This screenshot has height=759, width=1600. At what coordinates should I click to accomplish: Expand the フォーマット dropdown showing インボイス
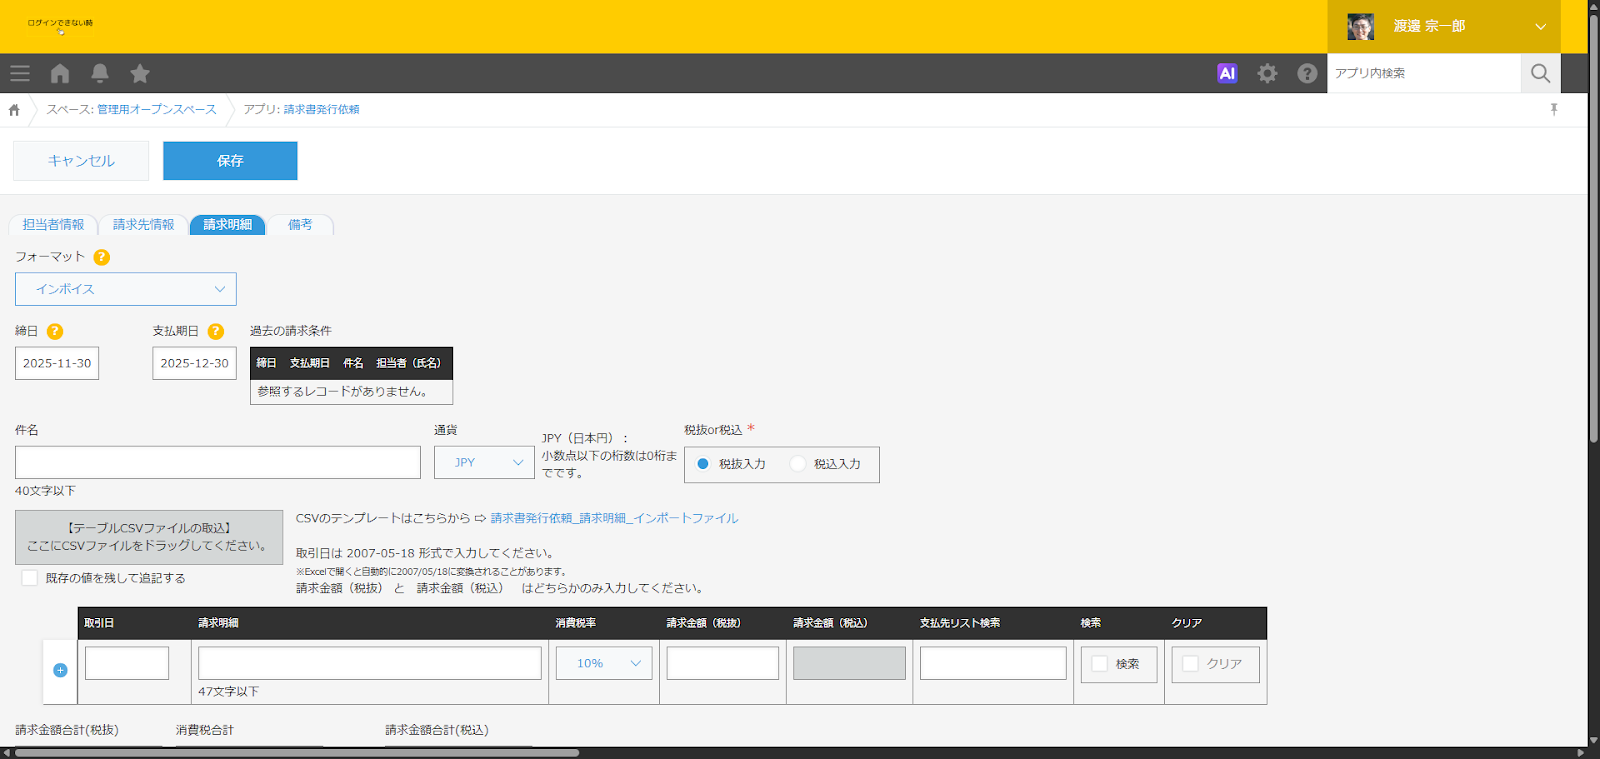[x=126, y=289]
